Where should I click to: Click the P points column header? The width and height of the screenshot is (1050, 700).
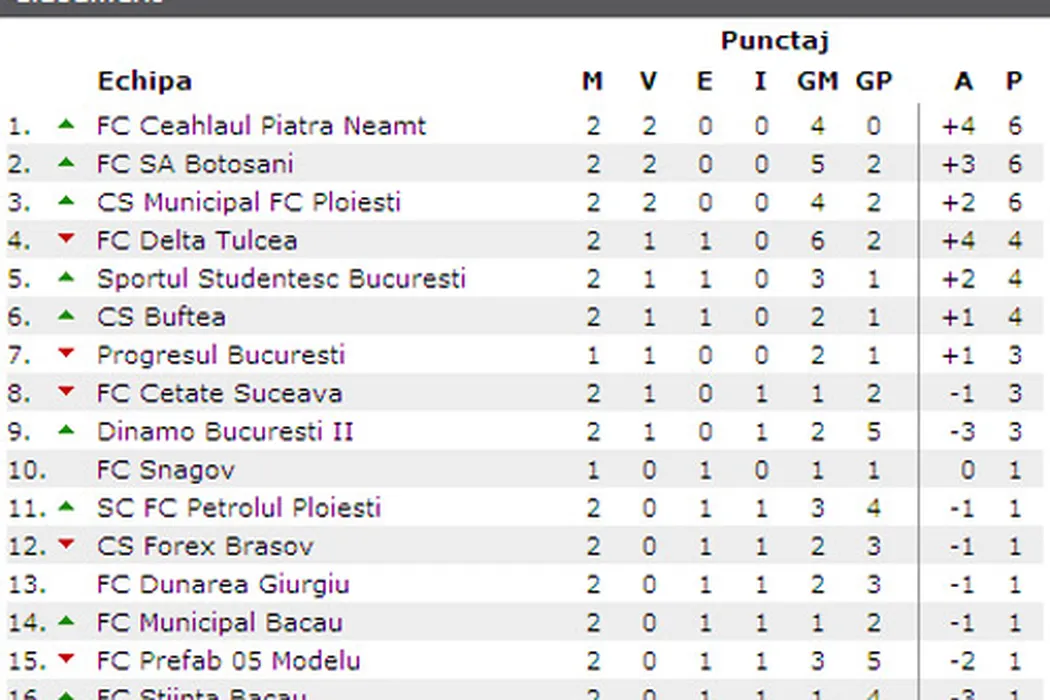(x=1014, y=81)
